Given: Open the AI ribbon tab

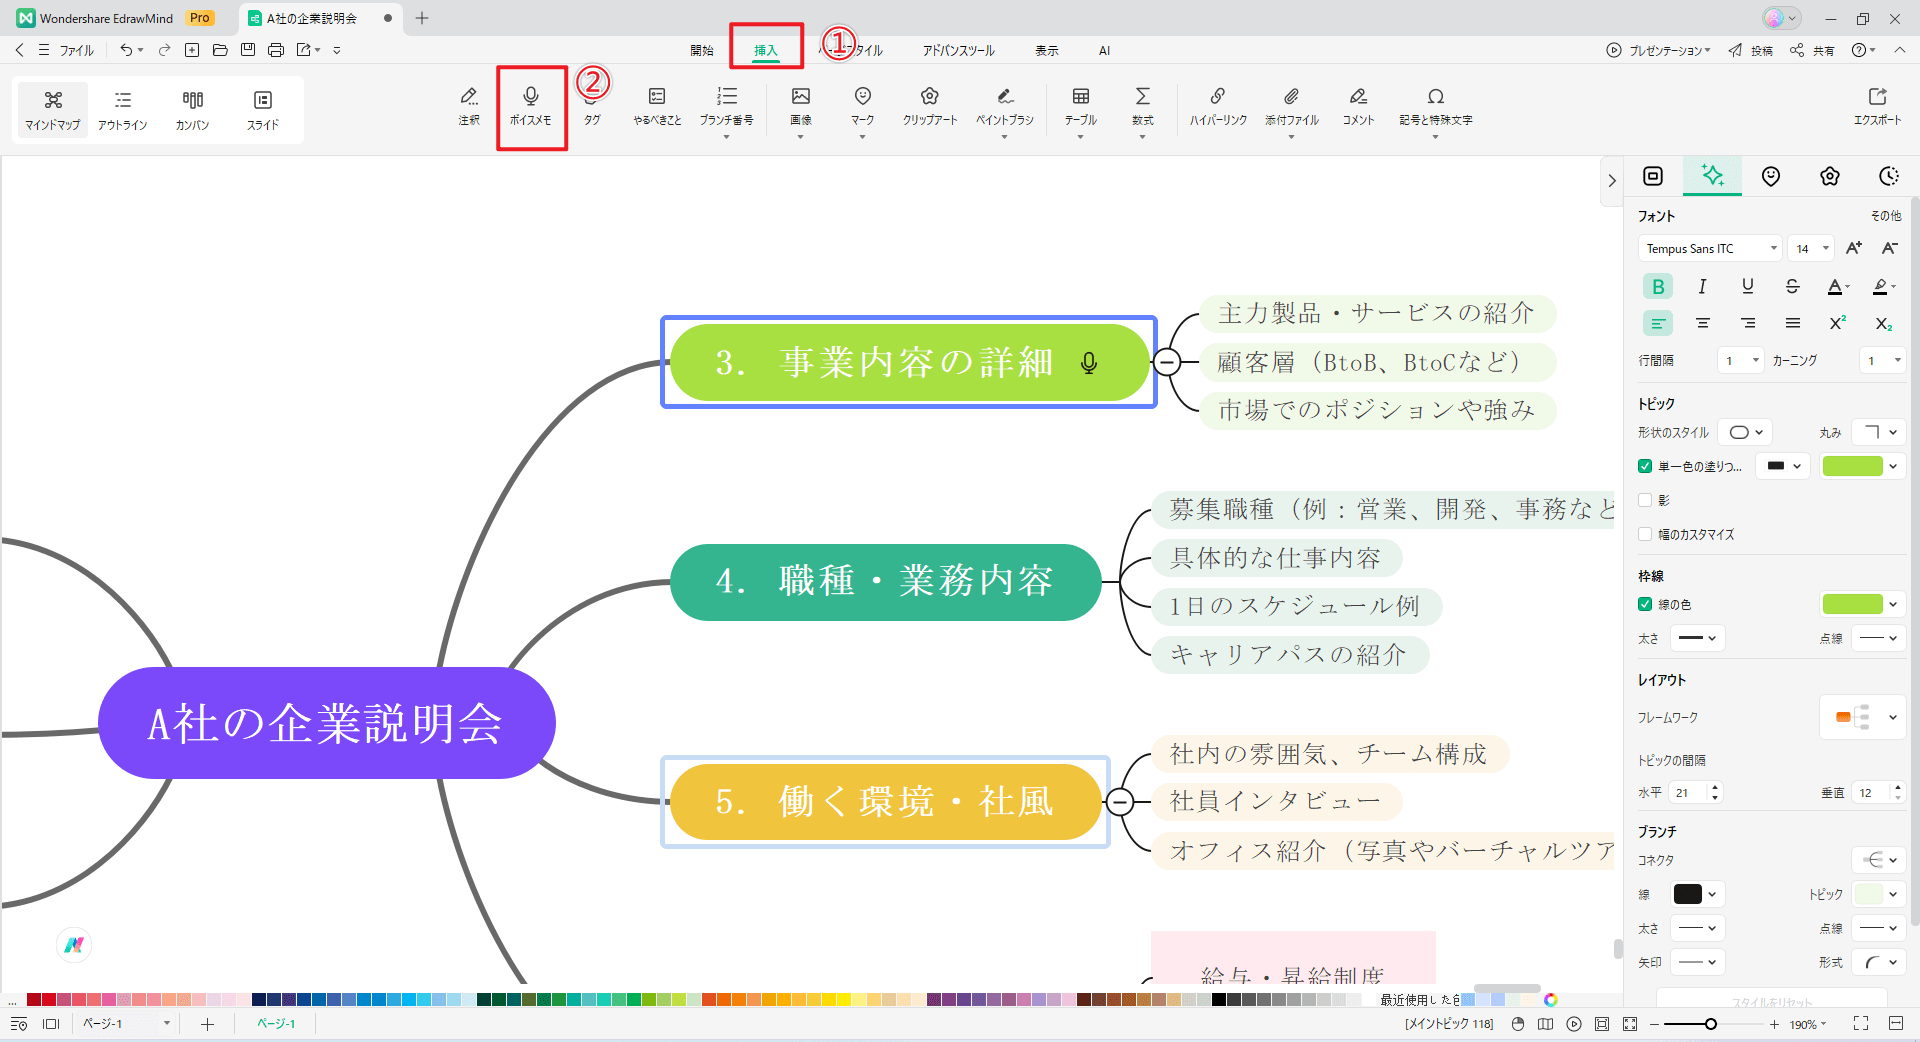Looking at the screenshot, I should [x=1104, y=50].
